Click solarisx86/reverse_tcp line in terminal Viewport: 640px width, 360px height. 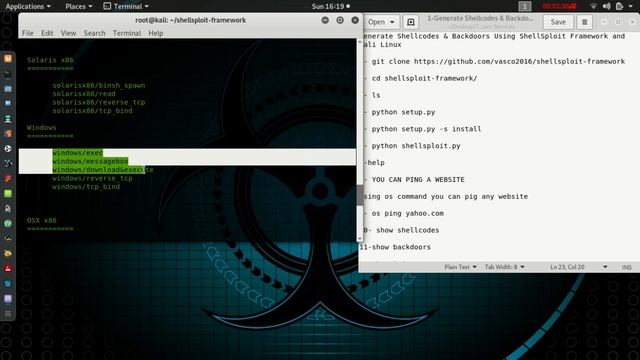98,102
